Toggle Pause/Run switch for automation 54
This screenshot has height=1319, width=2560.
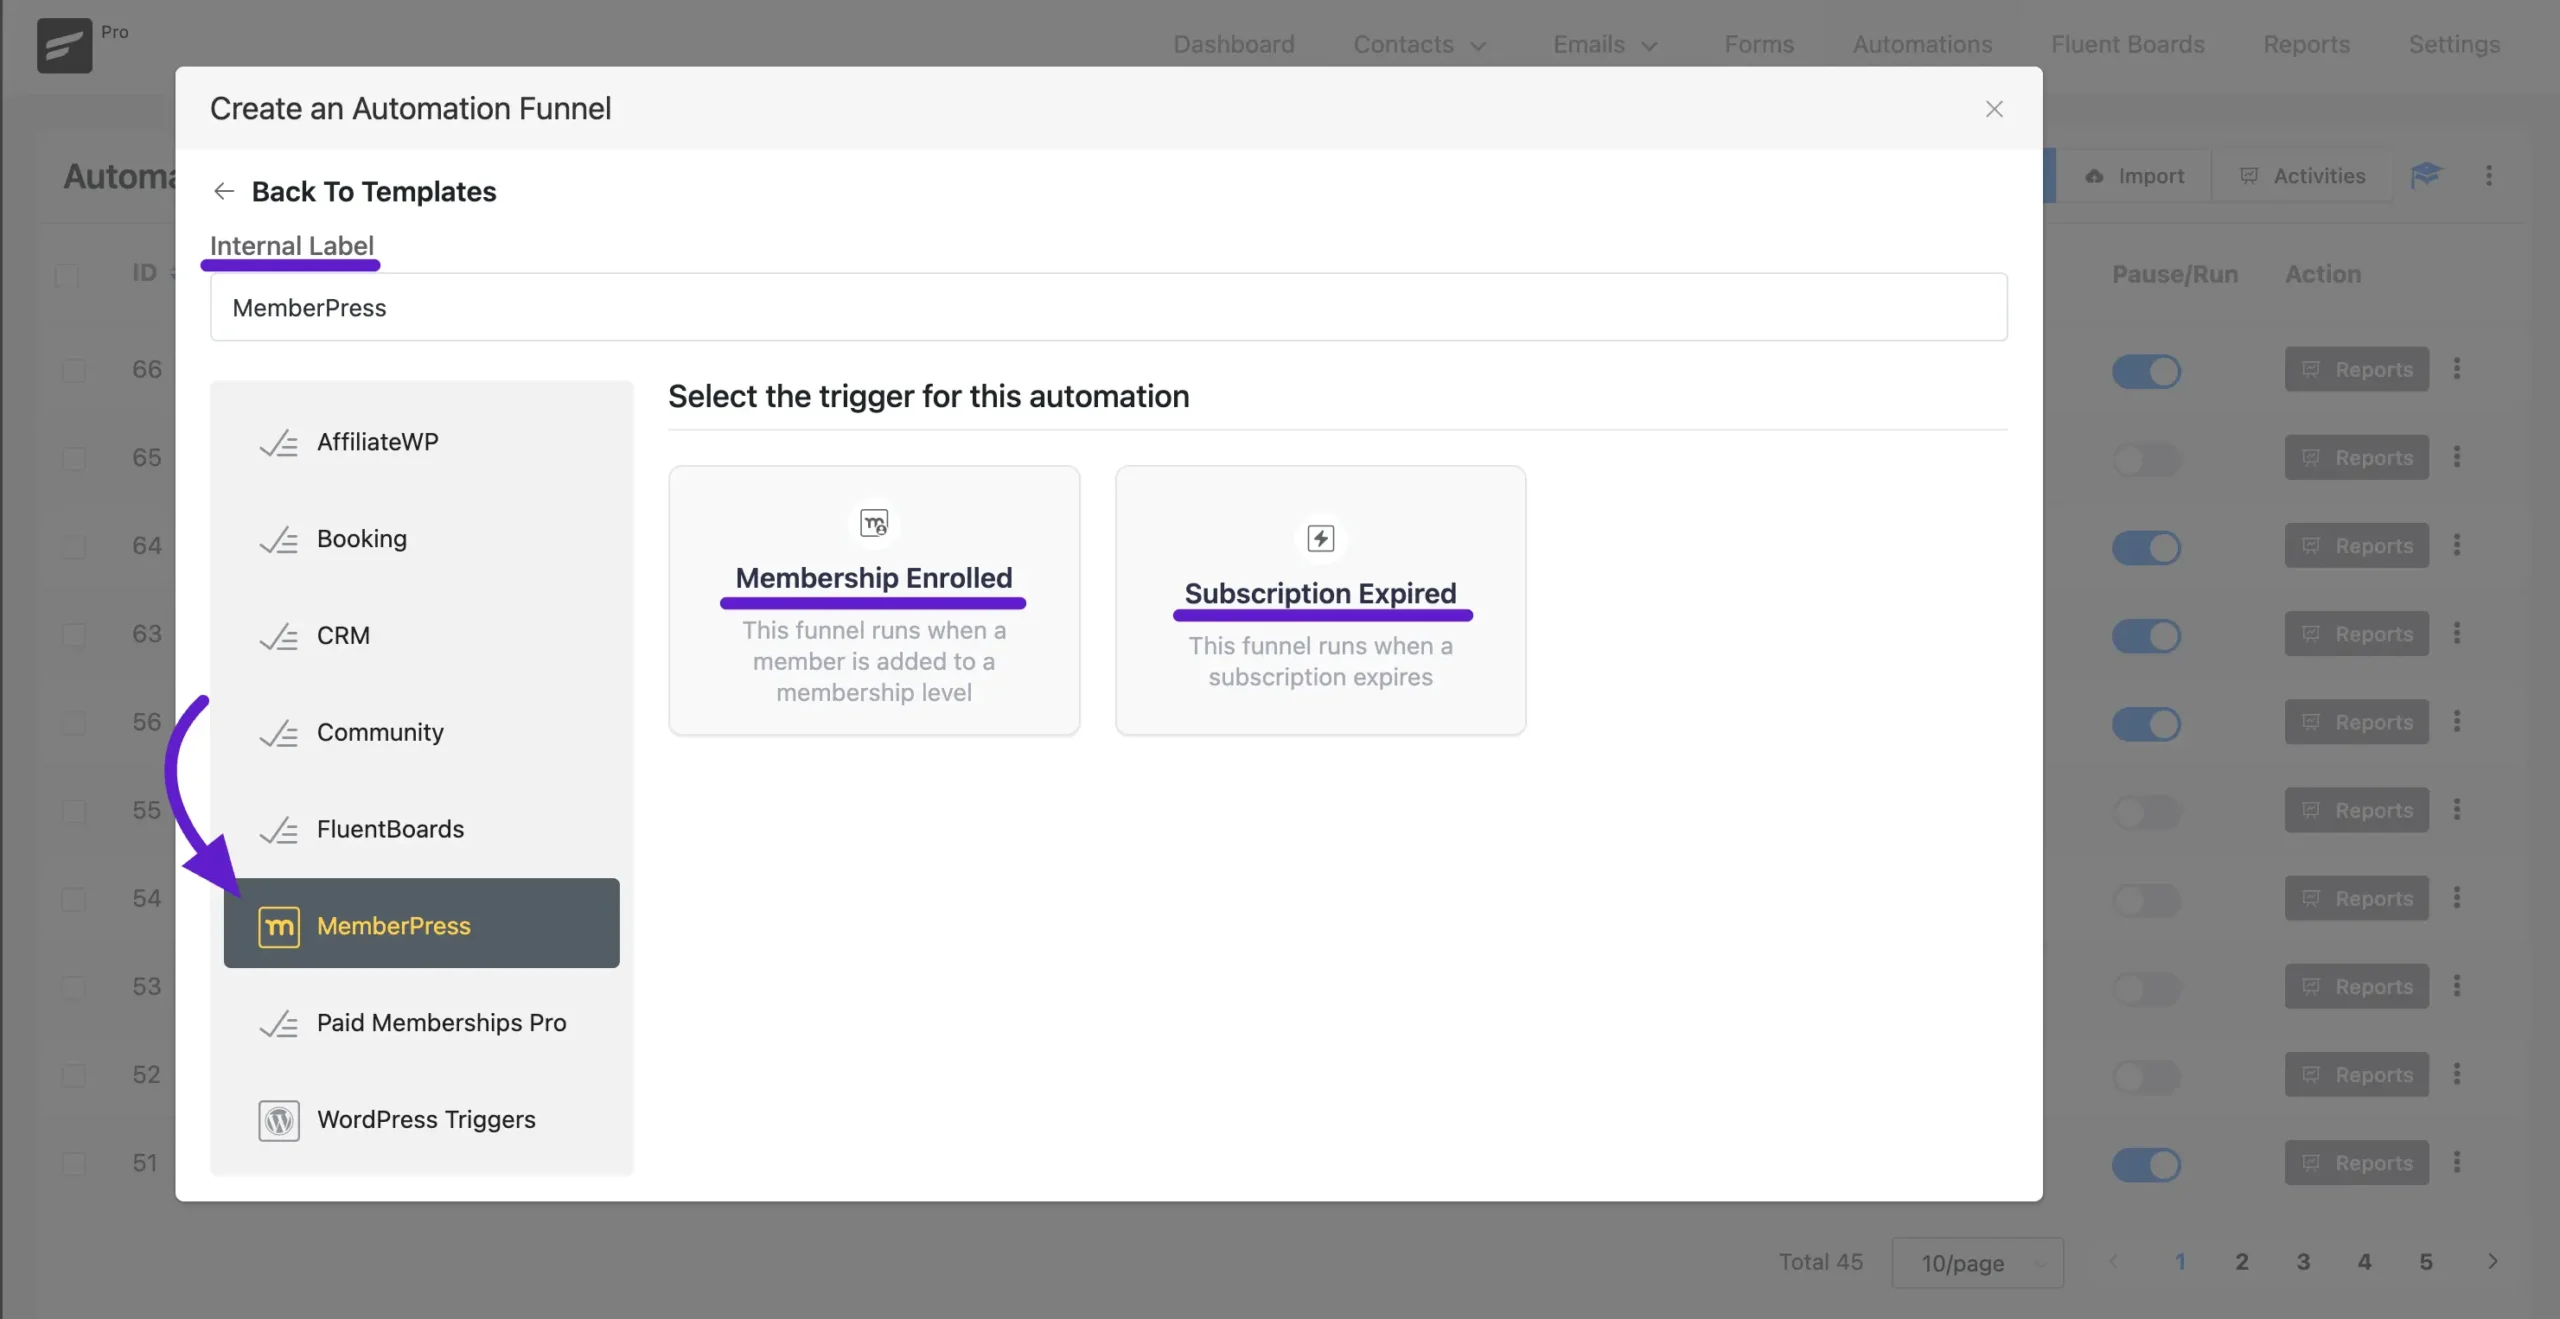[2146, 900]
